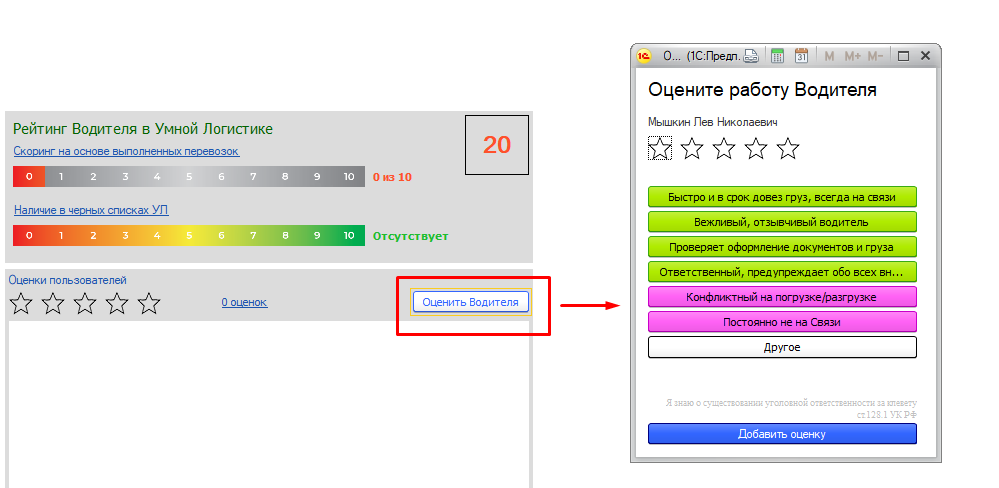Viewport: 999px width, 488px height.
Task: Choose 'Вежливый, отзывчивый водитель' option
Action: point(782,222)
